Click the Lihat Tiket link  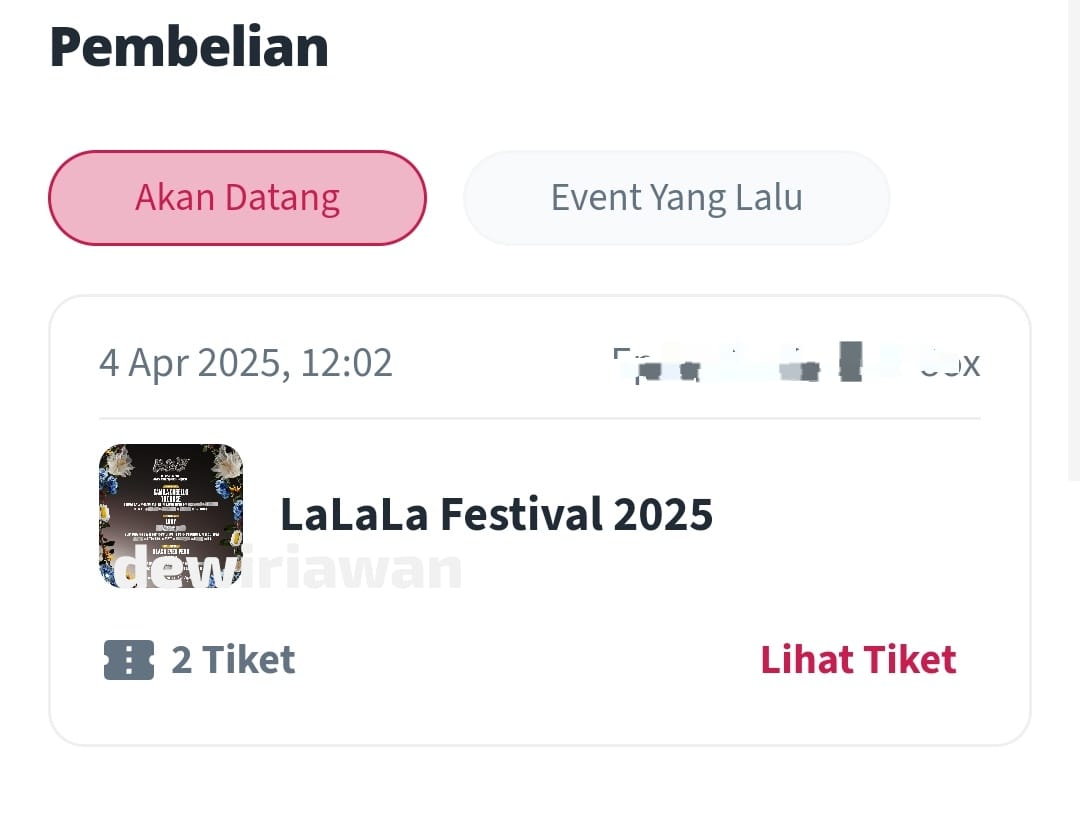click(x=858, y=660)
